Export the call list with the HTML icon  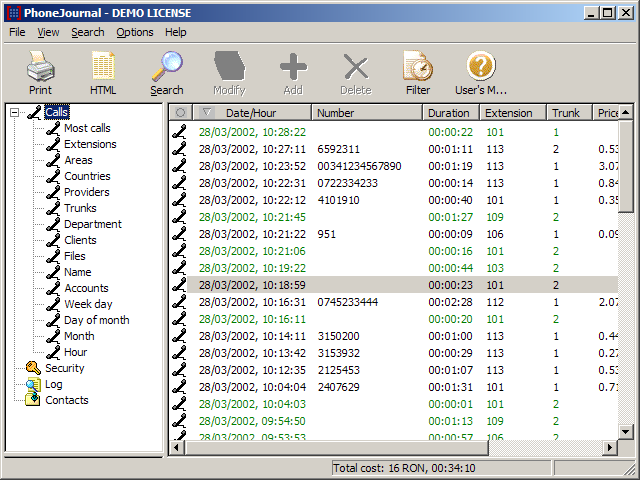[103, 66]
